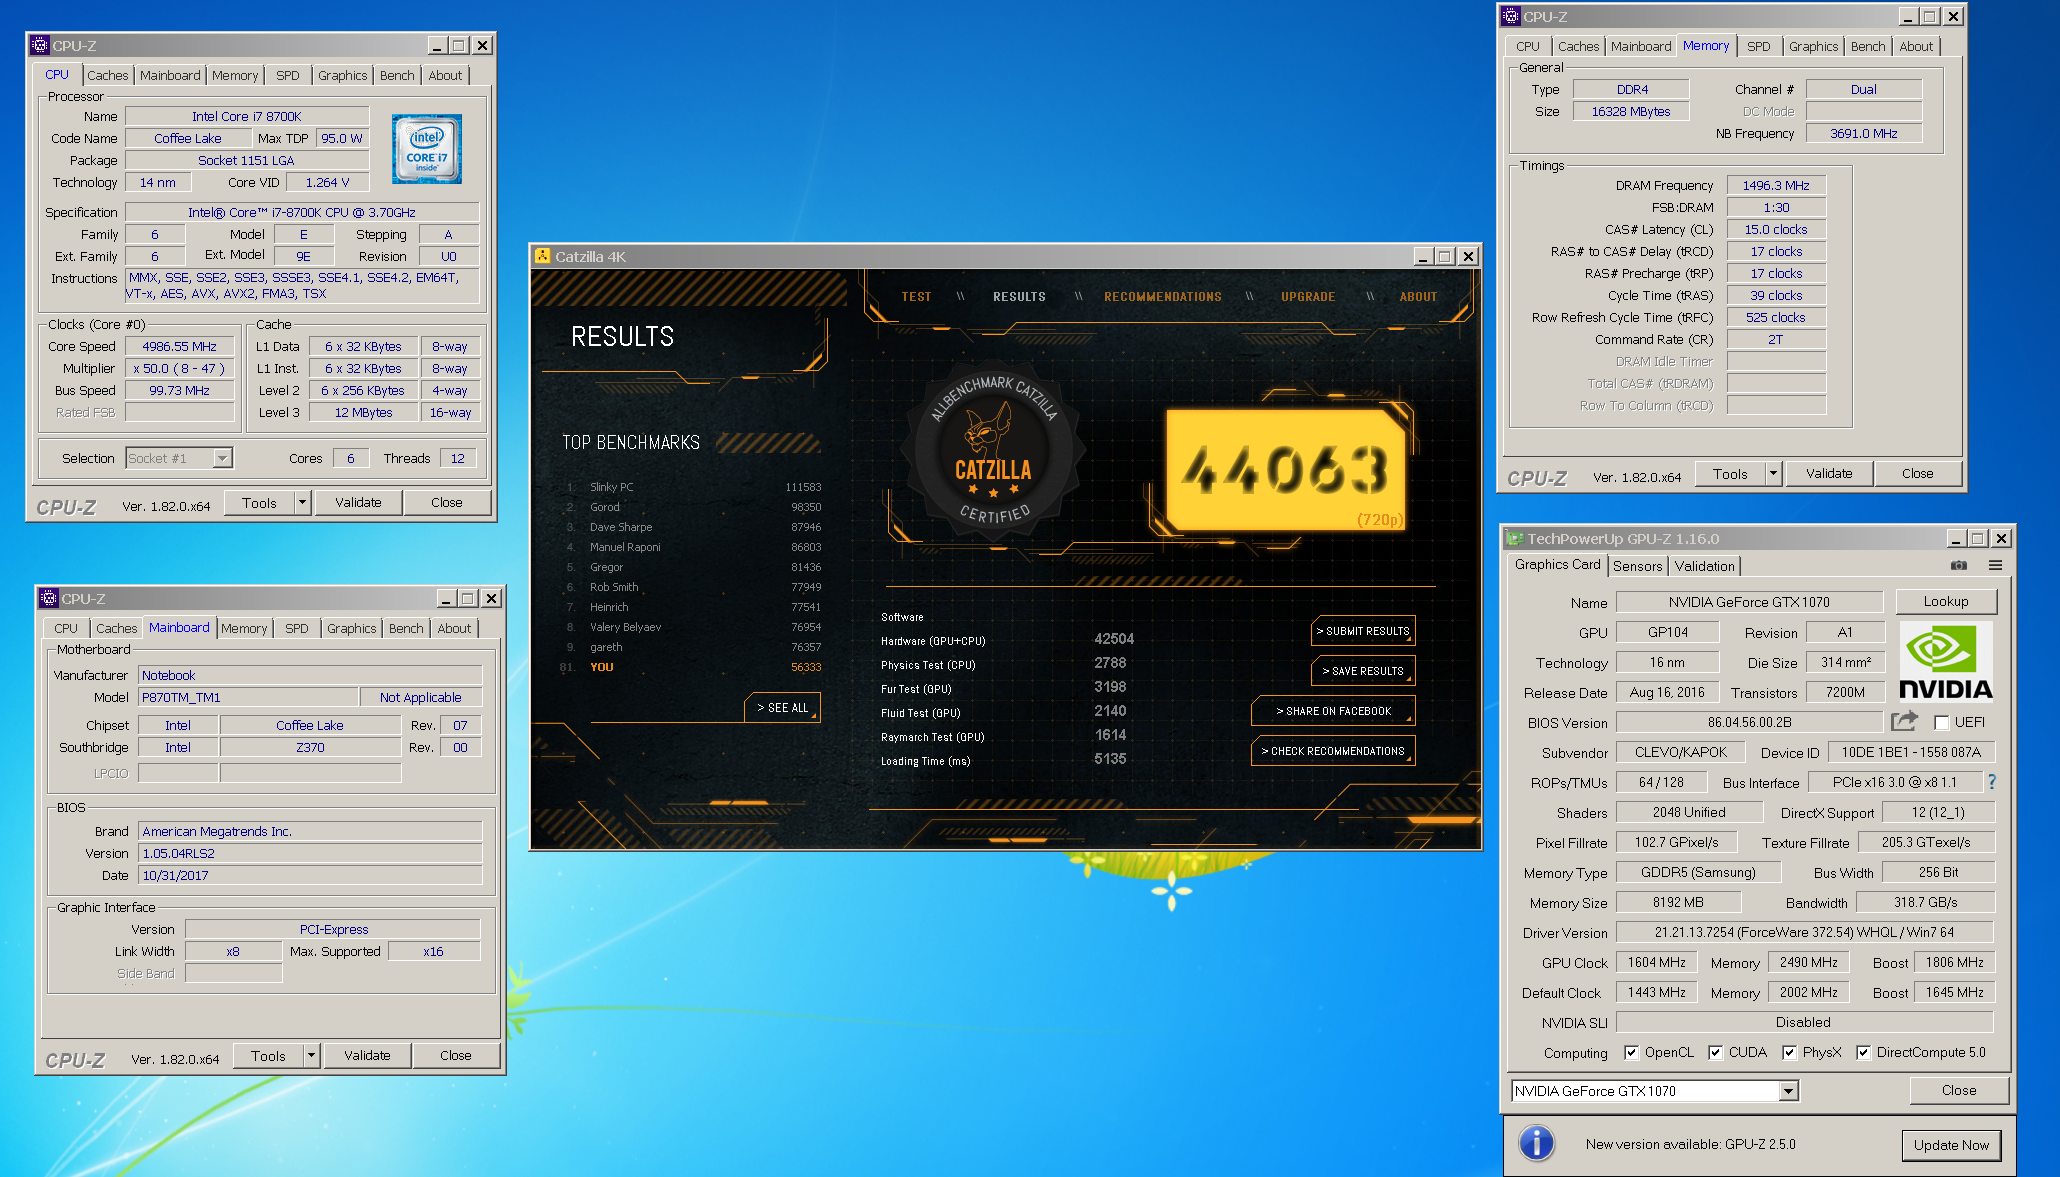
Task: Click the Catzilla 4K title bar icon
Action: pyautogui.click(x=543, y=256)
